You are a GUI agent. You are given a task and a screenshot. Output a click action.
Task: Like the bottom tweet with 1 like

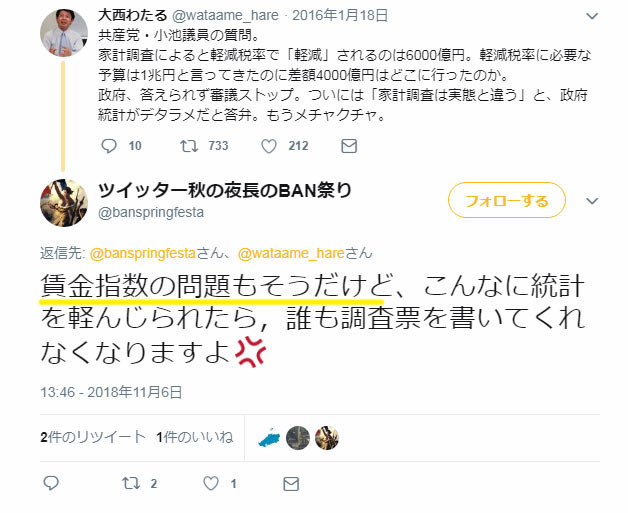[x=211, y=483]
